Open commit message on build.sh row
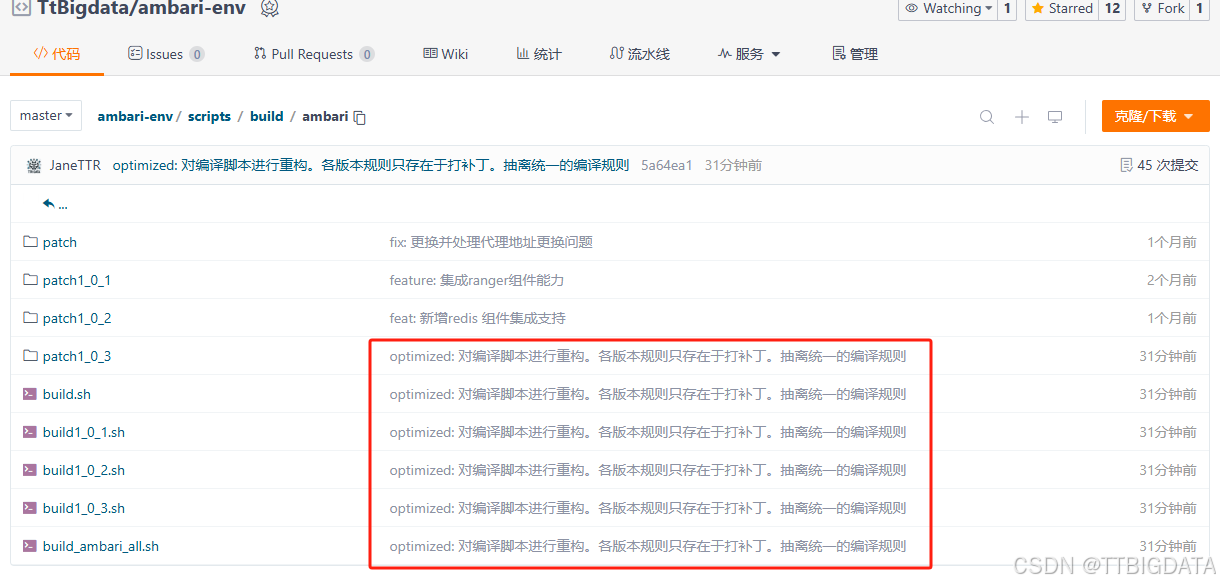This screenshot has width=1220, height=585. pyautogui.click(x=648, y=394)
